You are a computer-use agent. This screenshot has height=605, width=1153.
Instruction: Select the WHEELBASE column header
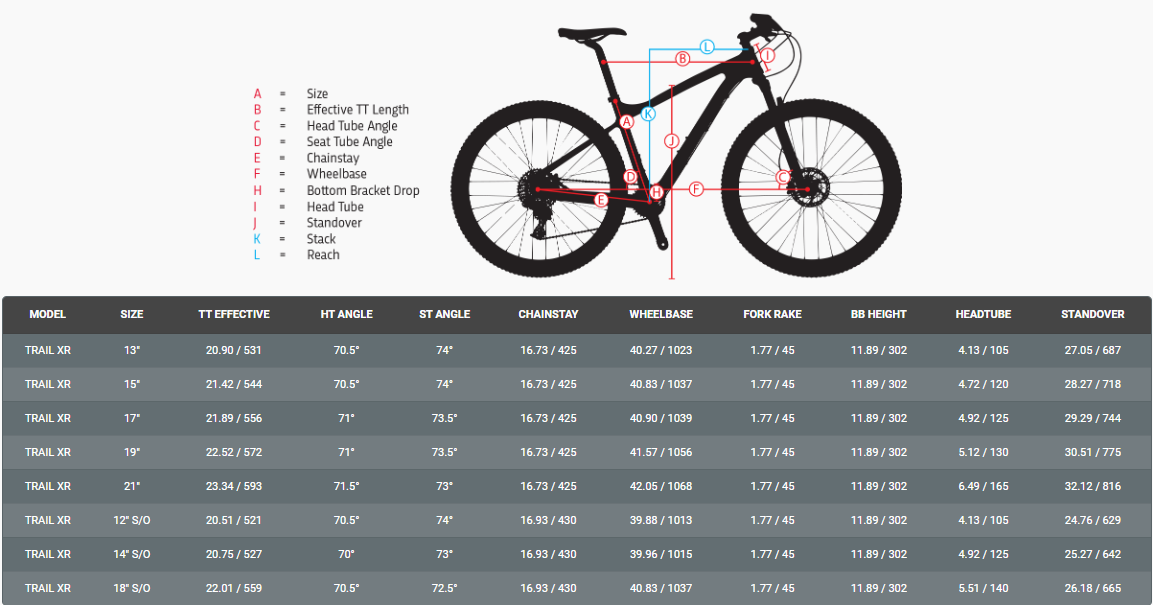(661, 314)
